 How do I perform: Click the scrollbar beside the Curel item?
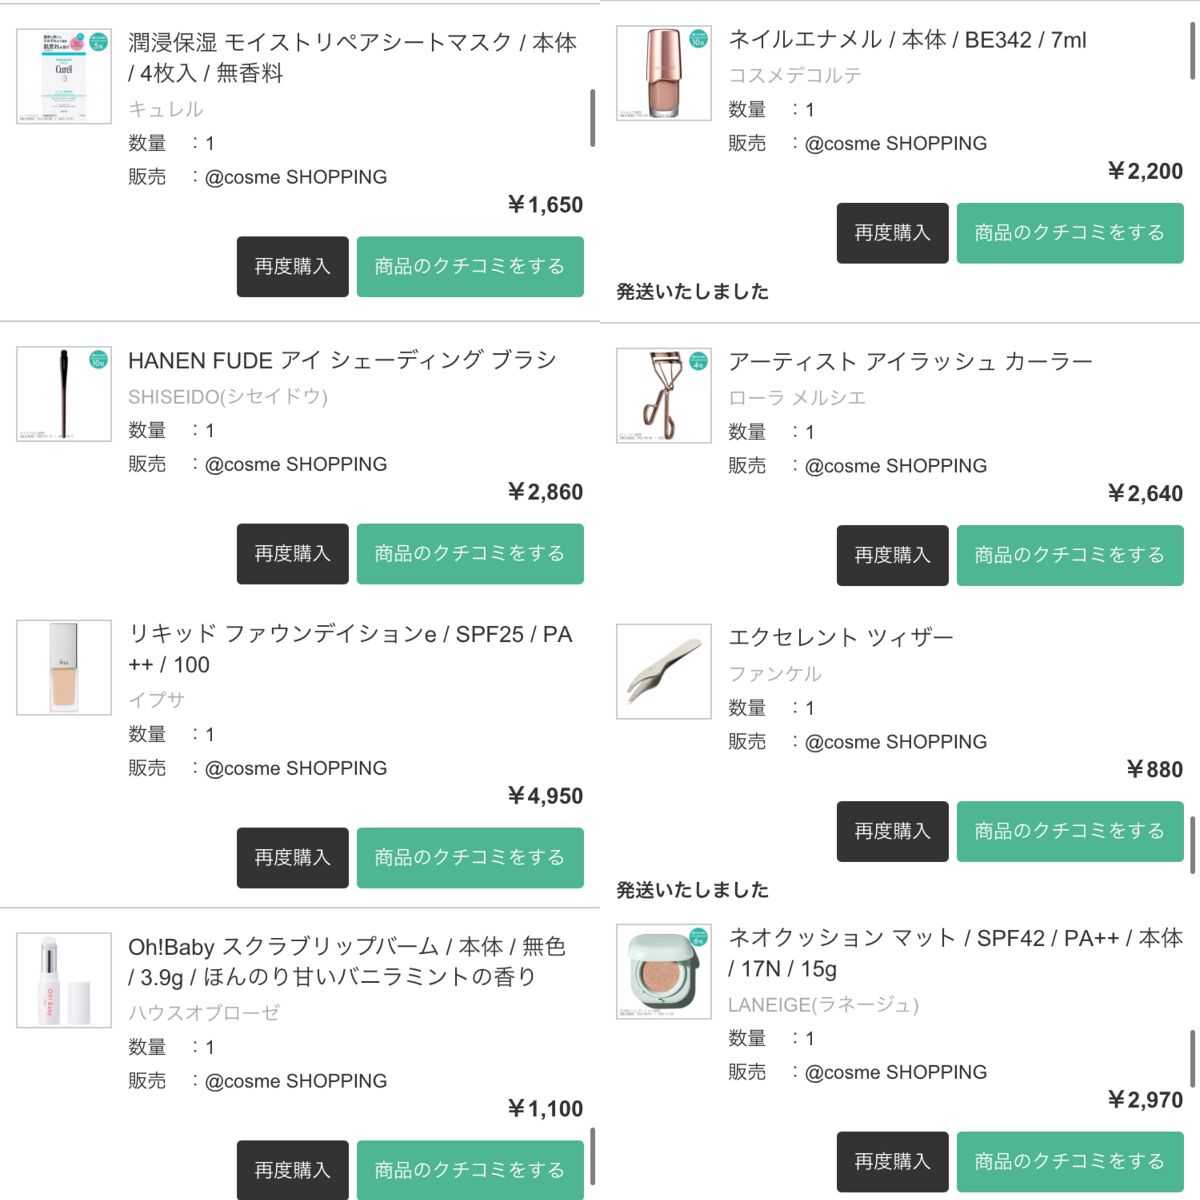point(593,118)
